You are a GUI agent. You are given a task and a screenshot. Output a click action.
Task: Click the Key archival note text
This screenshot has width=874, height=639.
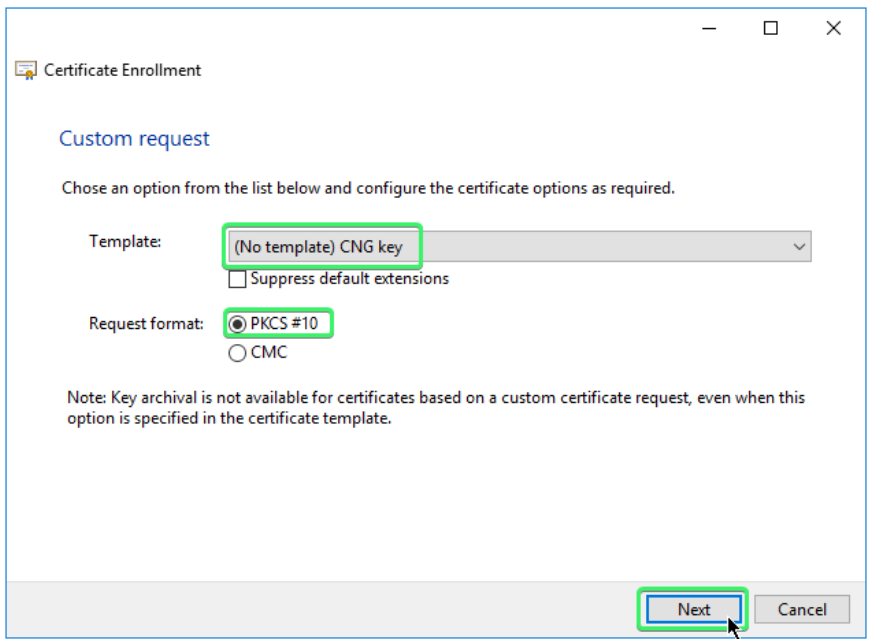[435, 408]
